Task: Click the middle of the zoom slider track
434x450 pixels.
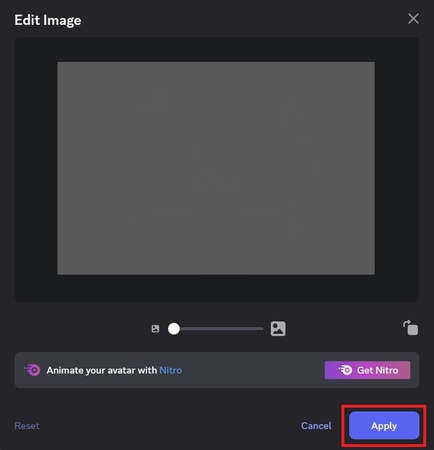Action: (218, 329)
